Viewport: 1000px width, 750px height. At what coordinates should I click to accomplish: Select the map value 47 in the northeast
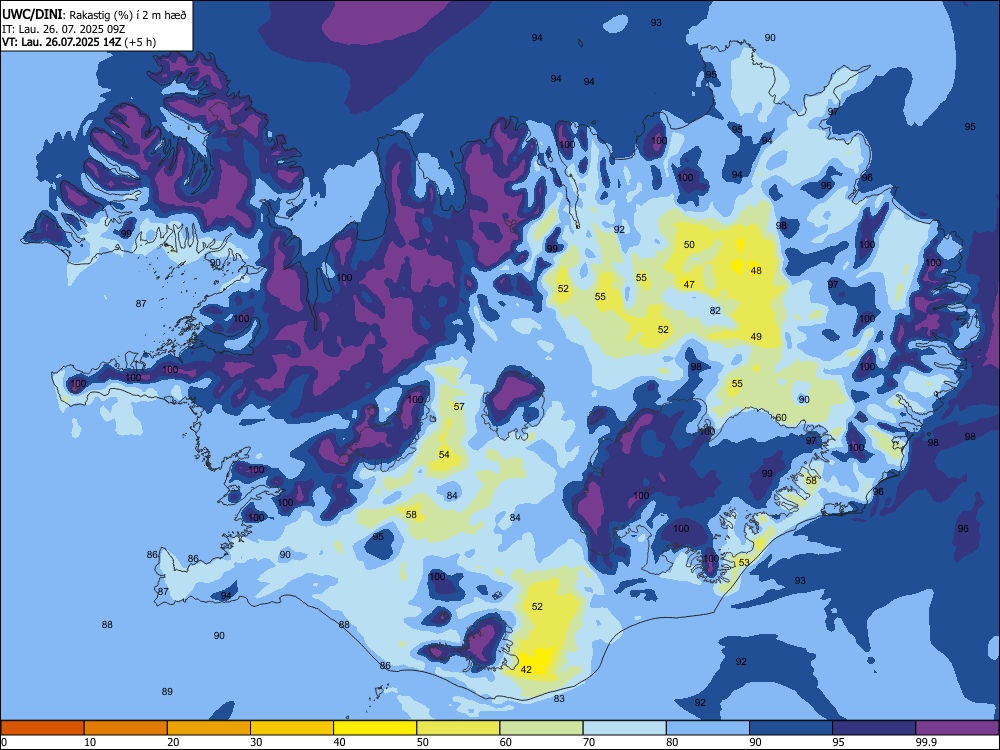tap(689, 284)
